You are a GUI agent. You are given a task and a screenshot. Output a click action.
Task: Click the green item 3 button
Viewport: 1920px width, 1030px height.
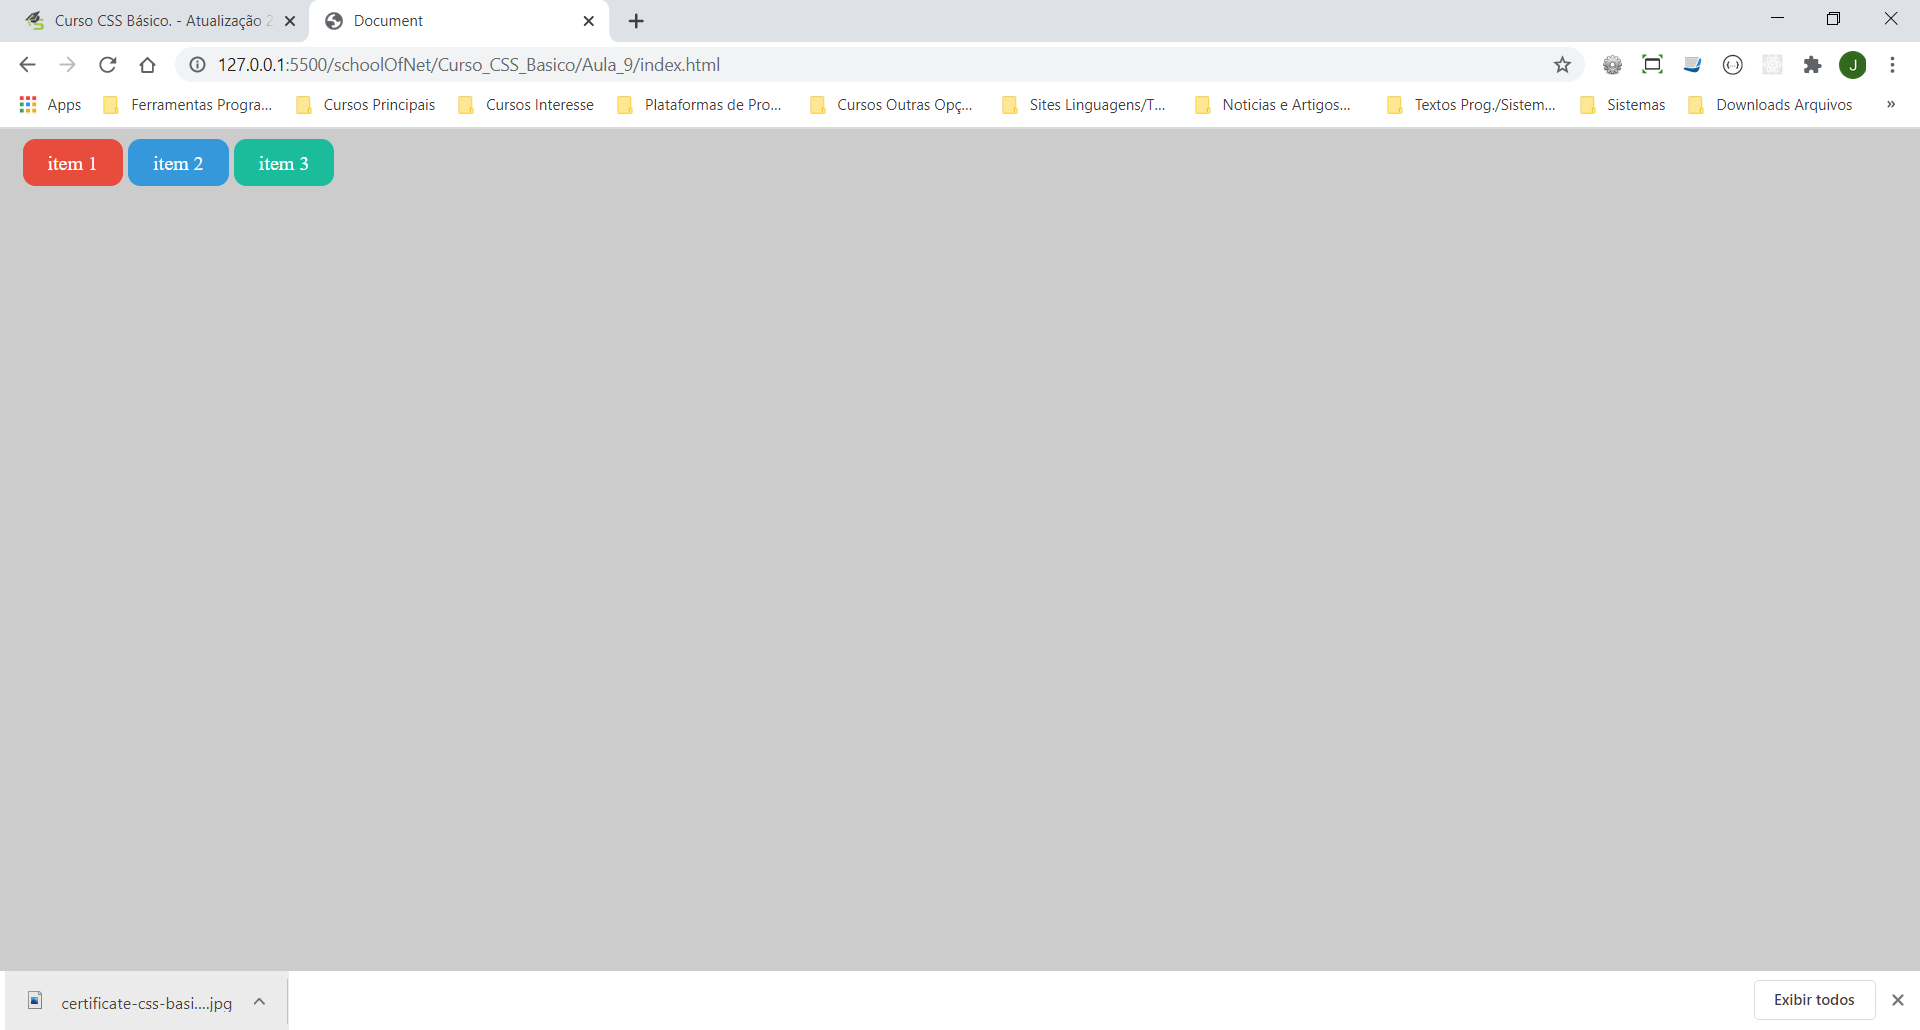pyautogui.click(x=284, y=163)
